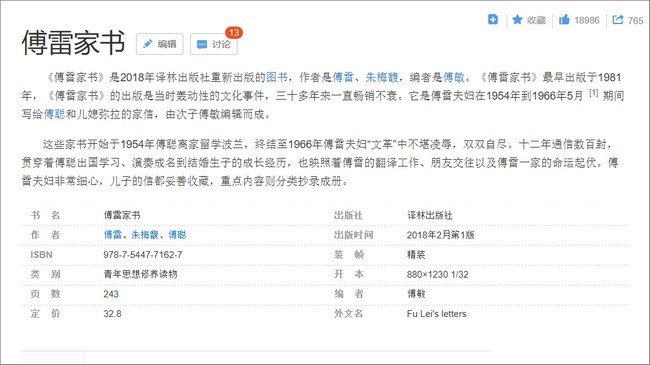Click the price value 32.8

pos(112,314)
